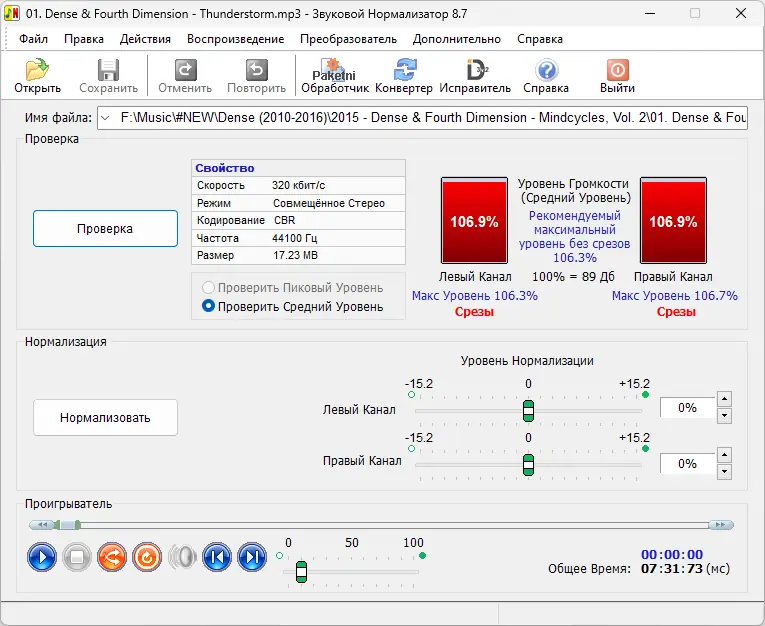
Task: Open a file with the Открыть icon
Action: 38,76
